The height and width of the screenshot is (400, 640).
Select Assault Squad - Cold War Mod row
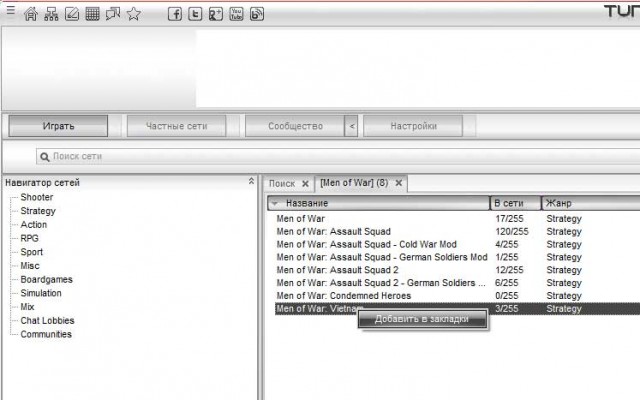coord(457,244)
